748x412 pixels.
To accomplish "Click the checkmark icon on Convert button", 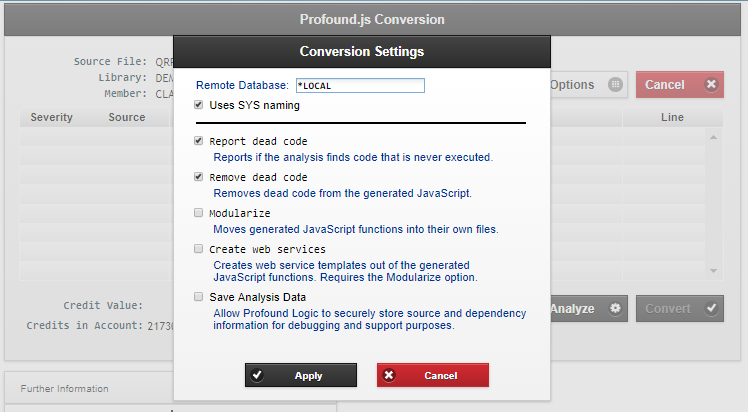I will click(711, 309).
